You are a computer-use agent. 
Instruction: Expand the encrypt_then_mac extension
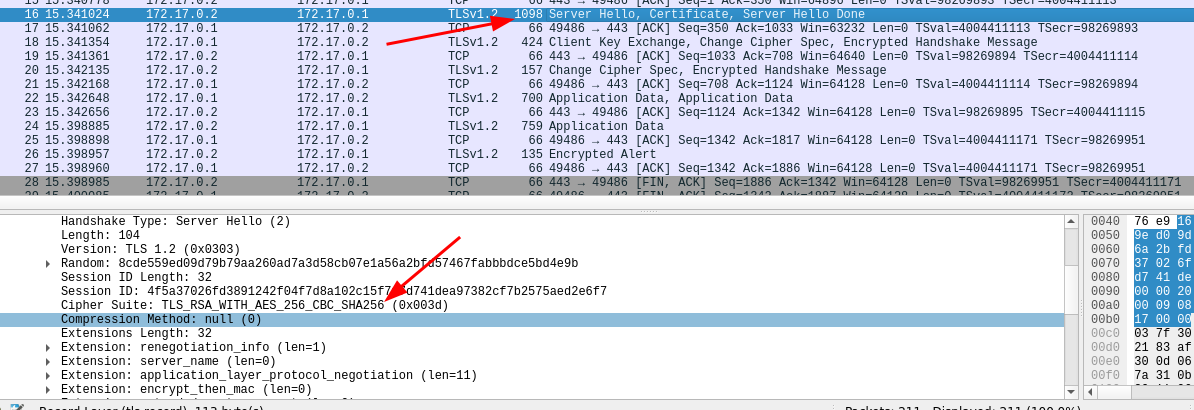[x=48, y=389]
